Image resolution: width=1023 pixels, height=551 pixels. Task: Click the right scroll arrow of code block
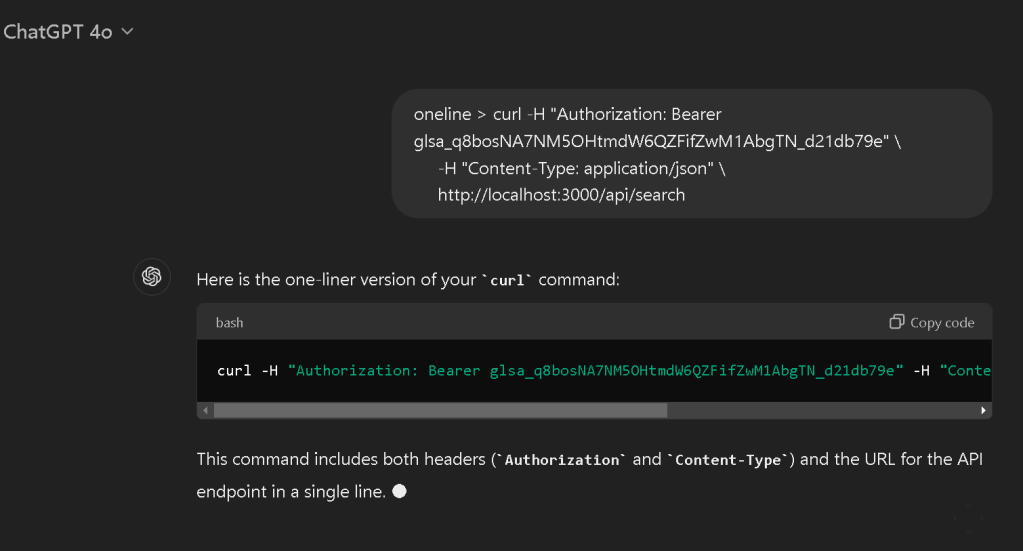pyautogui.click(x=983, y=410)
